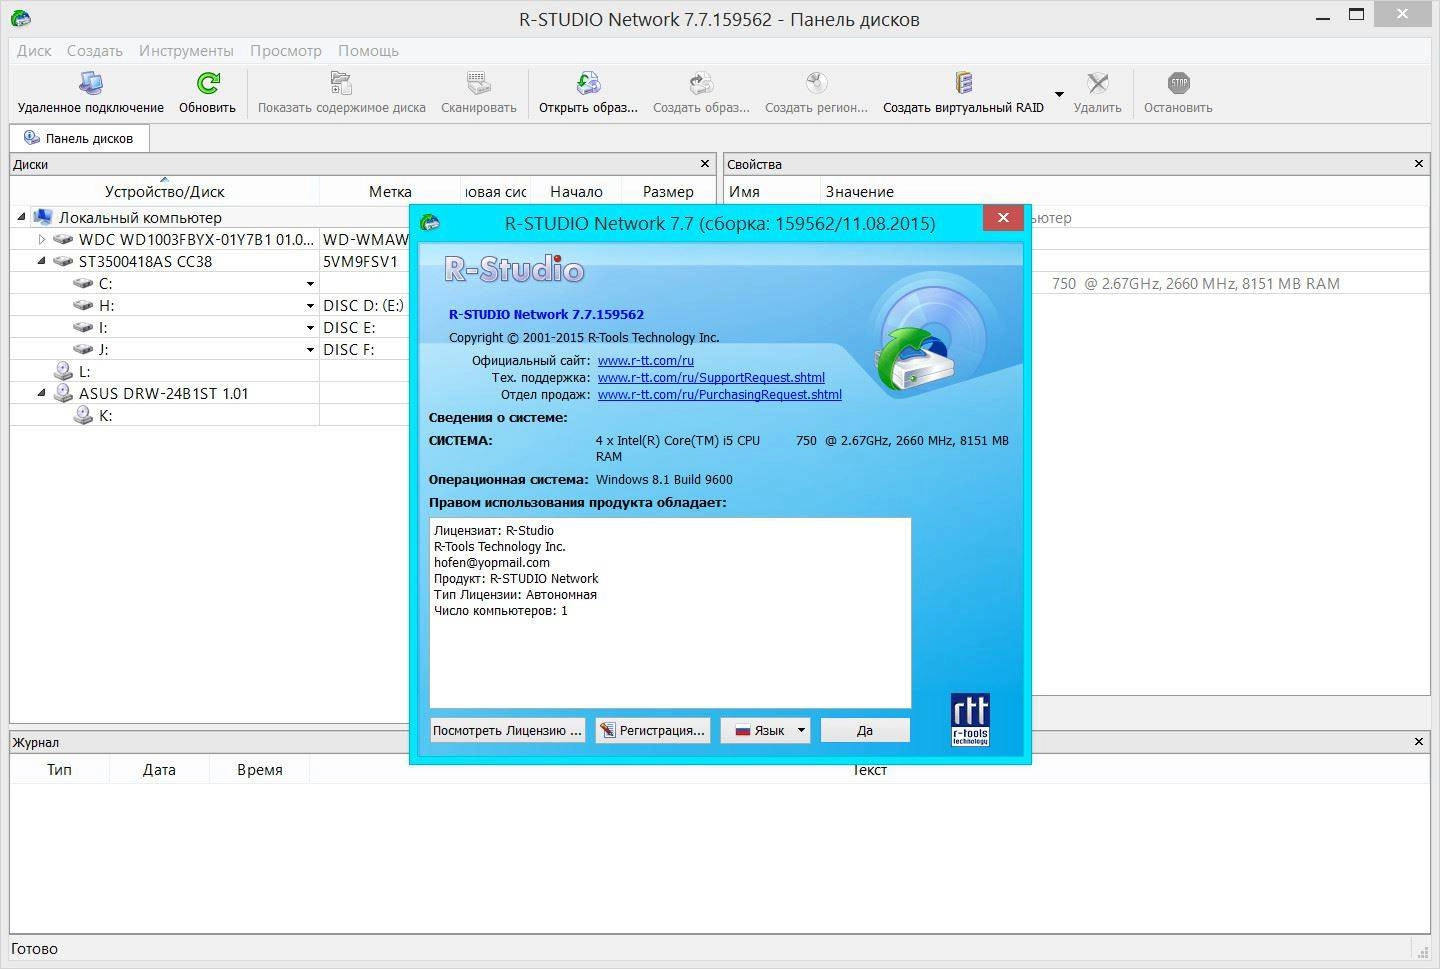This screenshot has width=1440, height=969.
Task: Click the Открыть образ toolbar icon
Action: click(x=588, y=83)
